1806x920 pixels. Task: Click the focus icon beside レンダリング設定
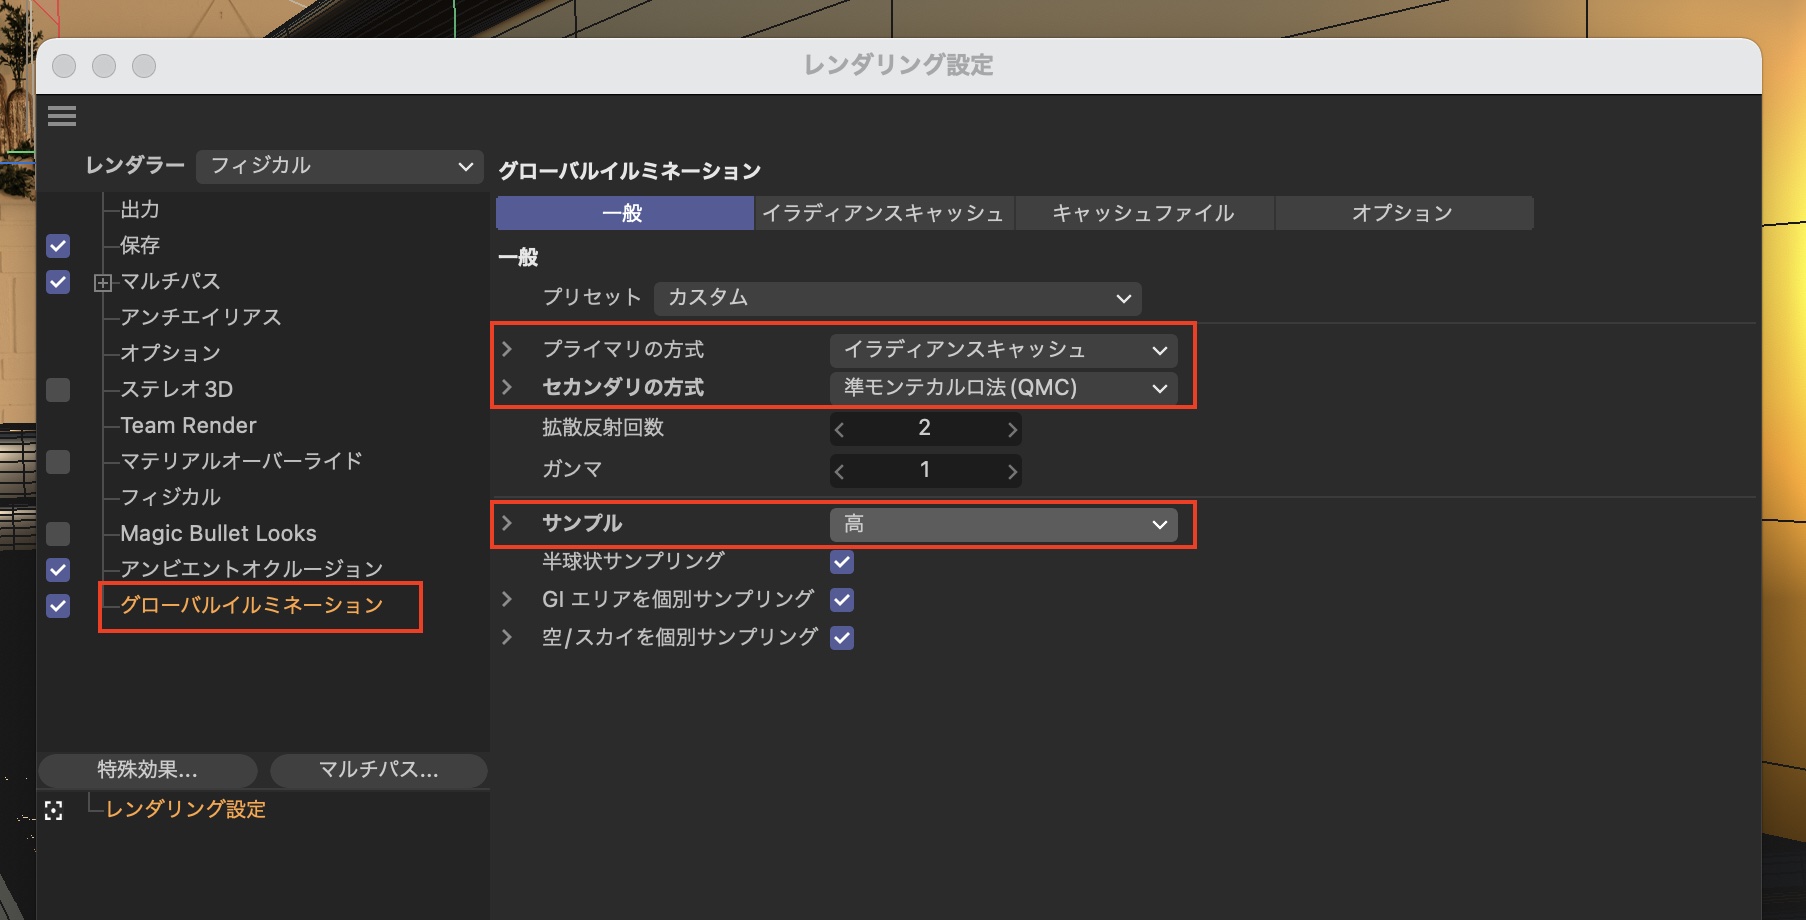54,811
